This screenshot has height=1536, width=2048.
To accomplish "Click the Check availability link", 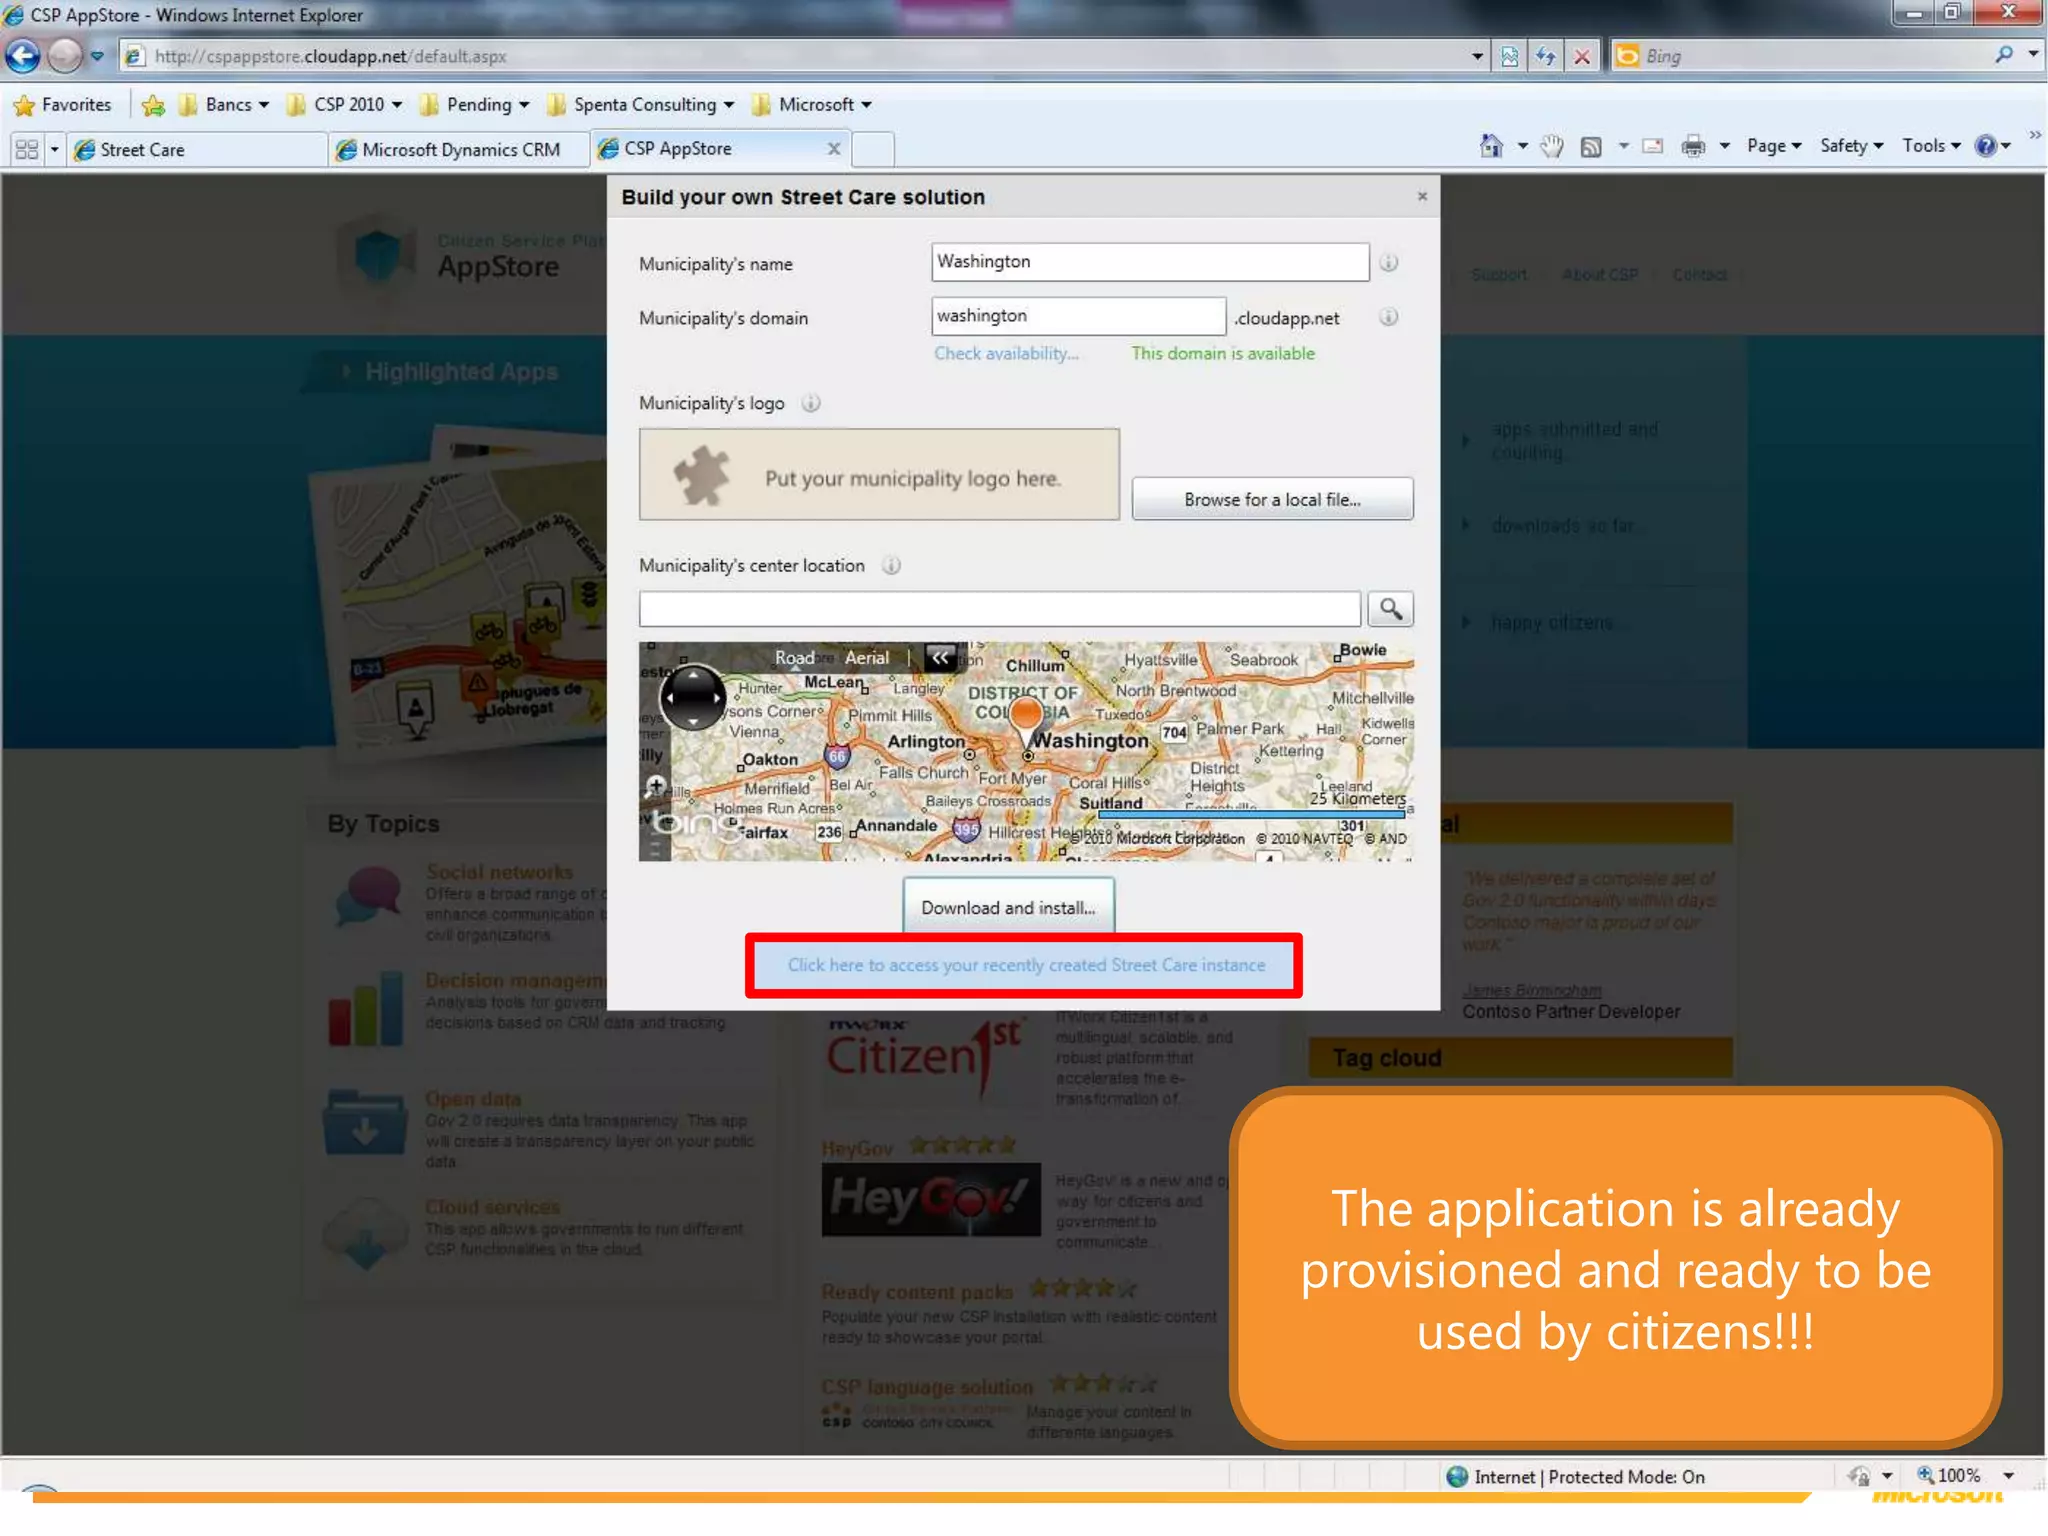I will point(1006,353).
